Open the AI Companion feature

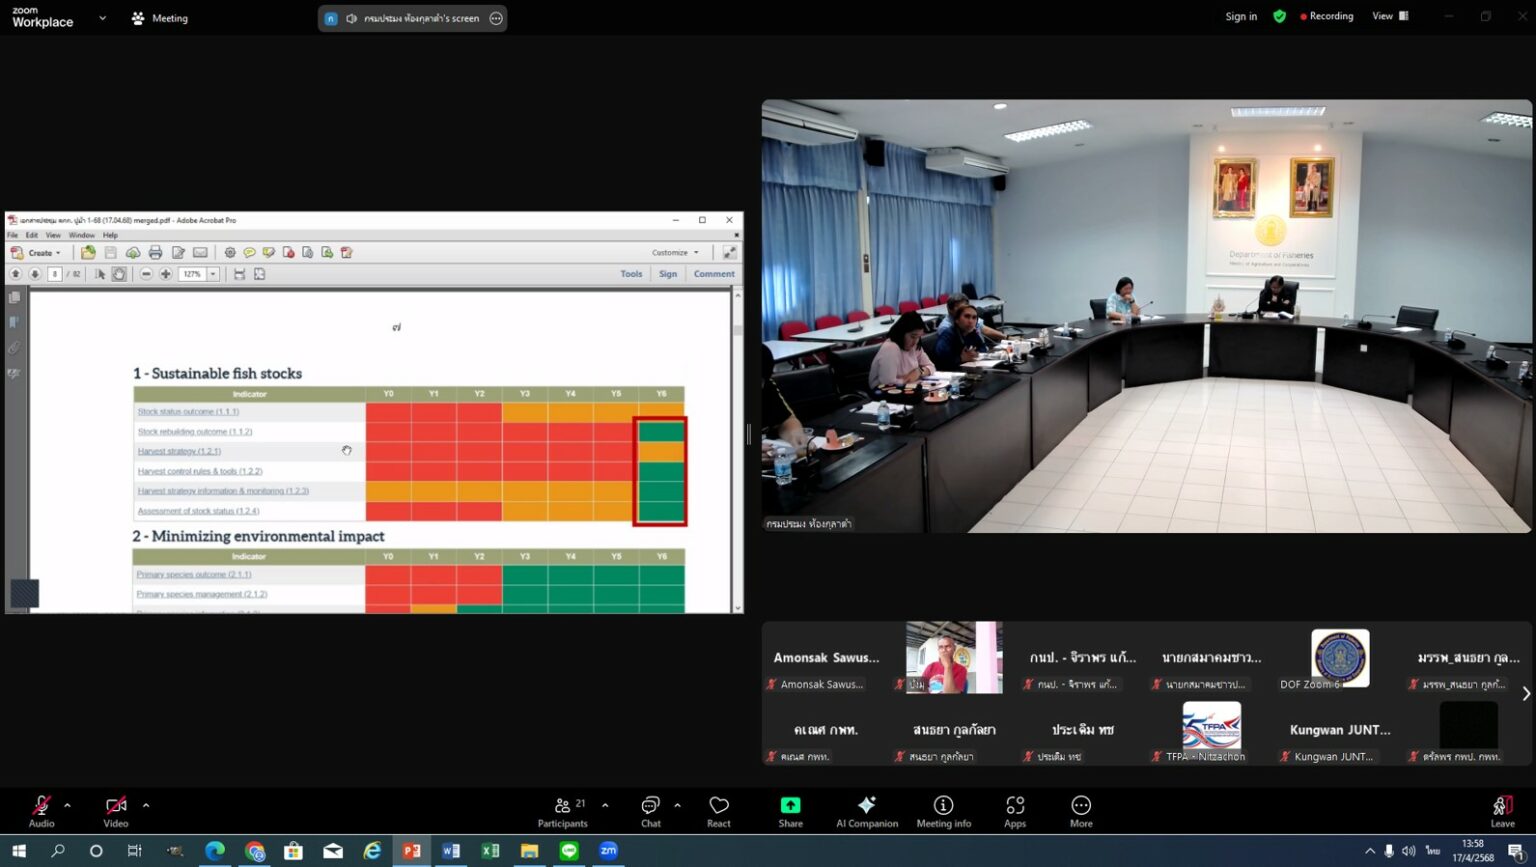pyautogui.click(x=866, y=811)
